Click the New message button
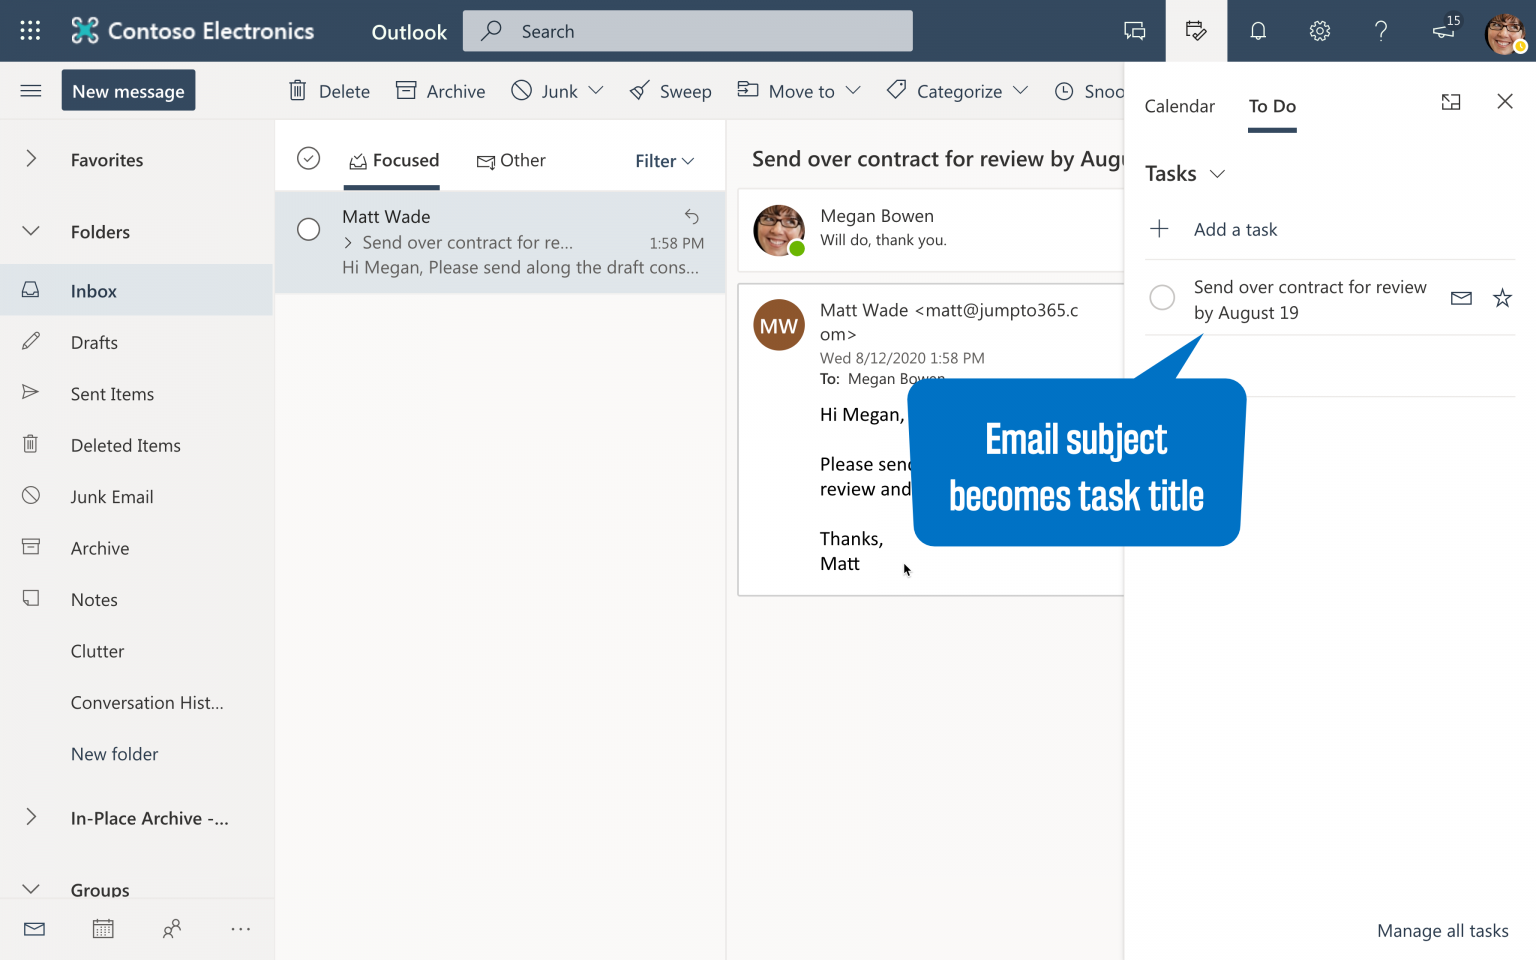This screenshot has height=960, width=1536. tap(128, 90)
